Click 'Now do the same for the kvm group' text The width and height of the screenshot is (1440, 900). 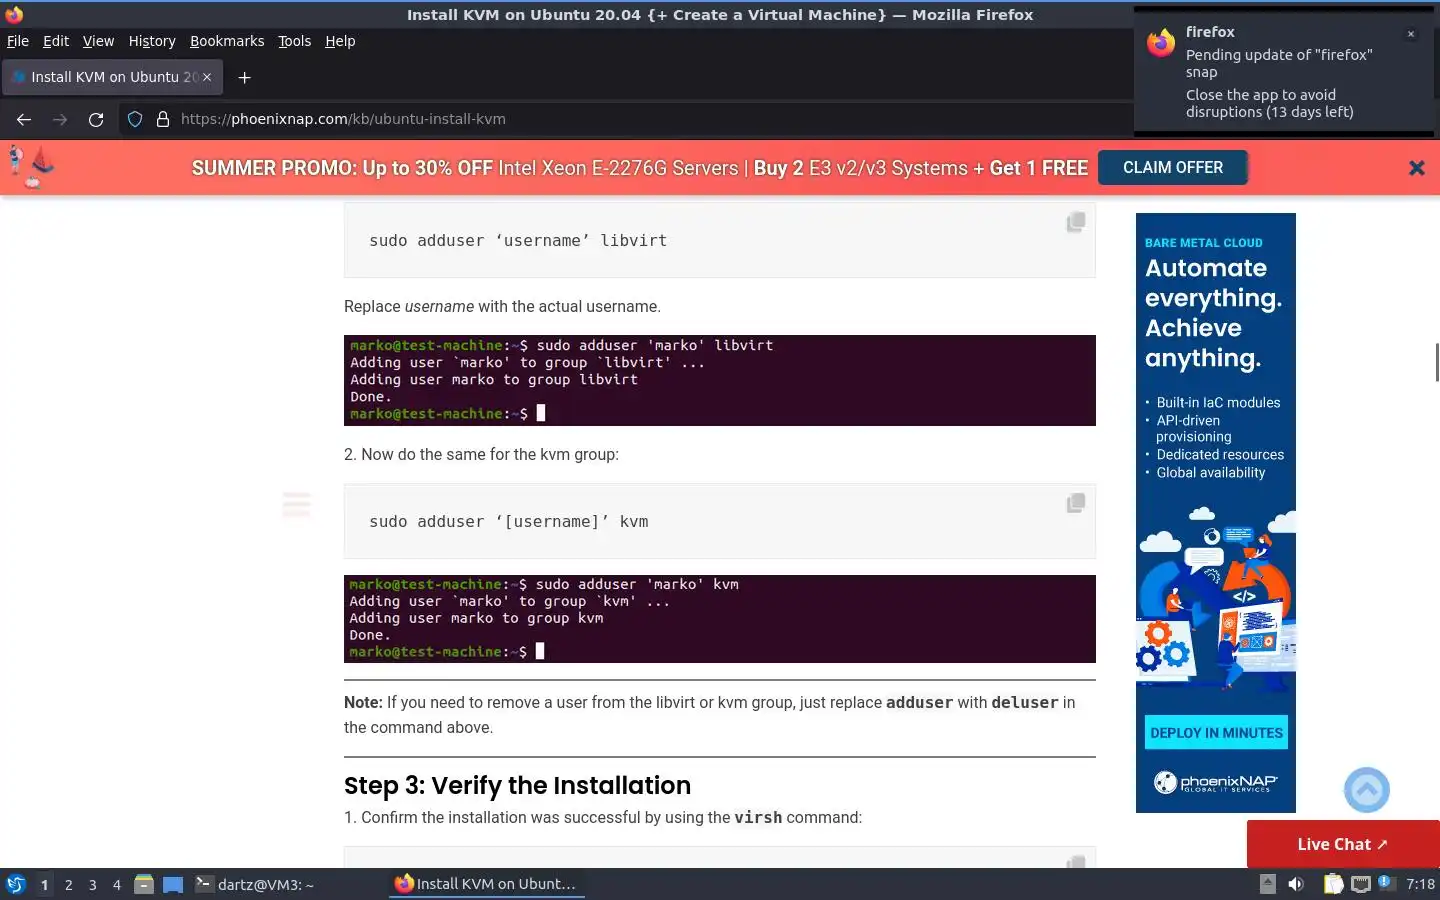click(x=490, y=454)
